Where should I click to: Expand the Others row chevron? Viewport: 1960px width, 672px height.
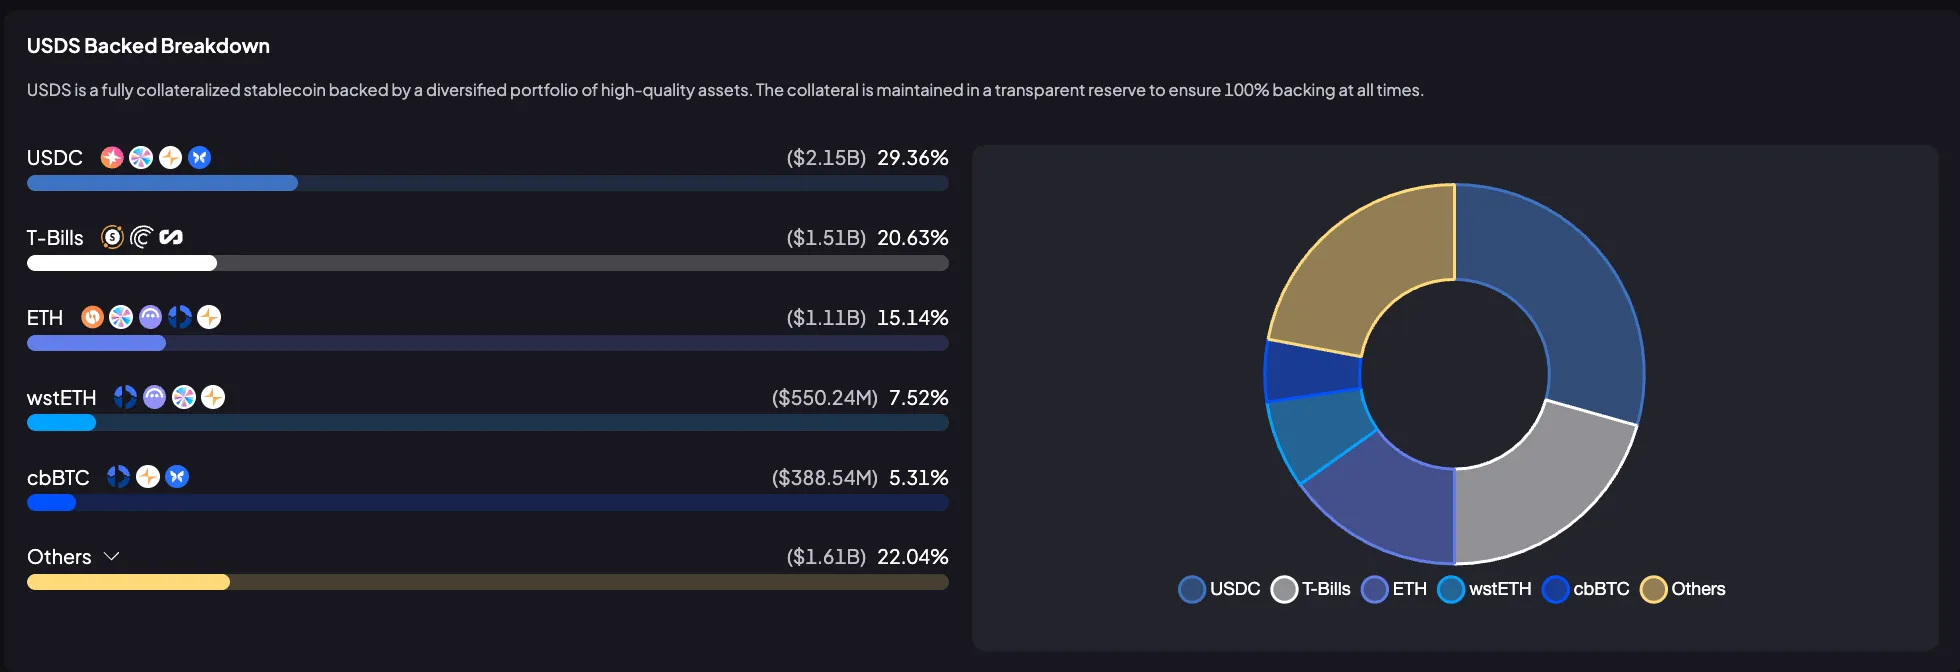(112, 556)
